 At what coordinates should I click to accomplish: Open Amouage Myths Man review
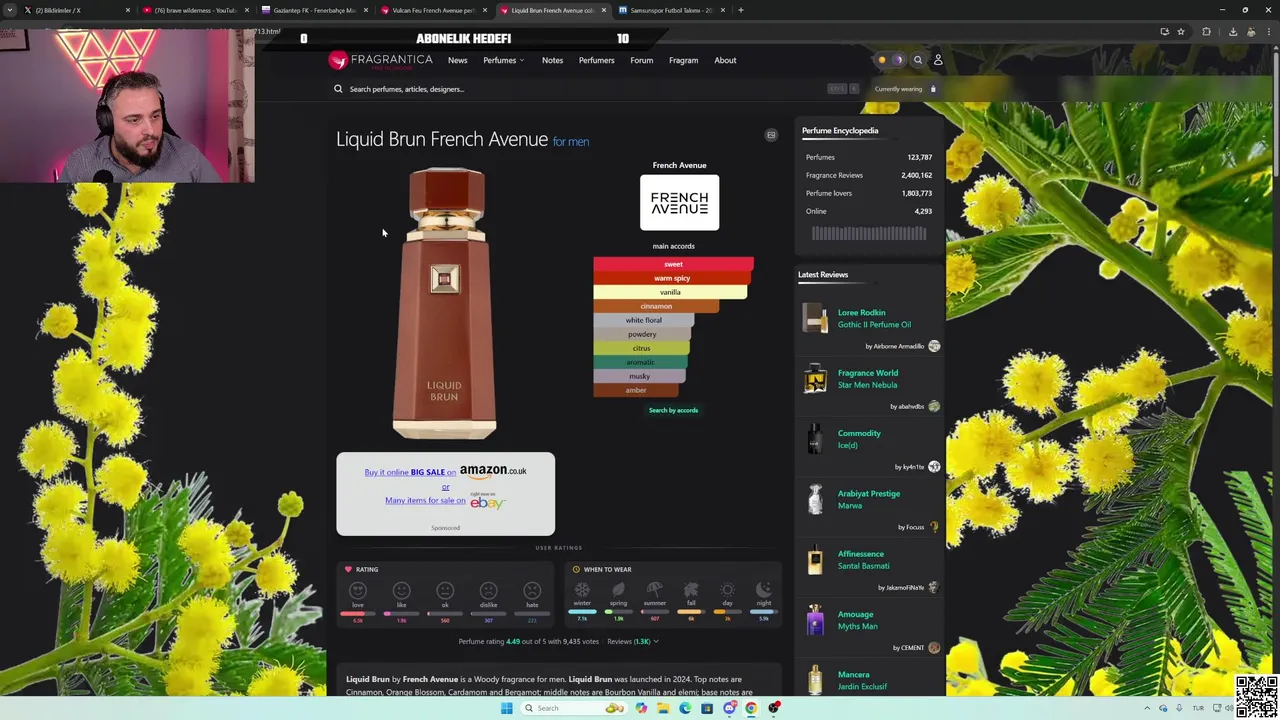pos(857,620)
